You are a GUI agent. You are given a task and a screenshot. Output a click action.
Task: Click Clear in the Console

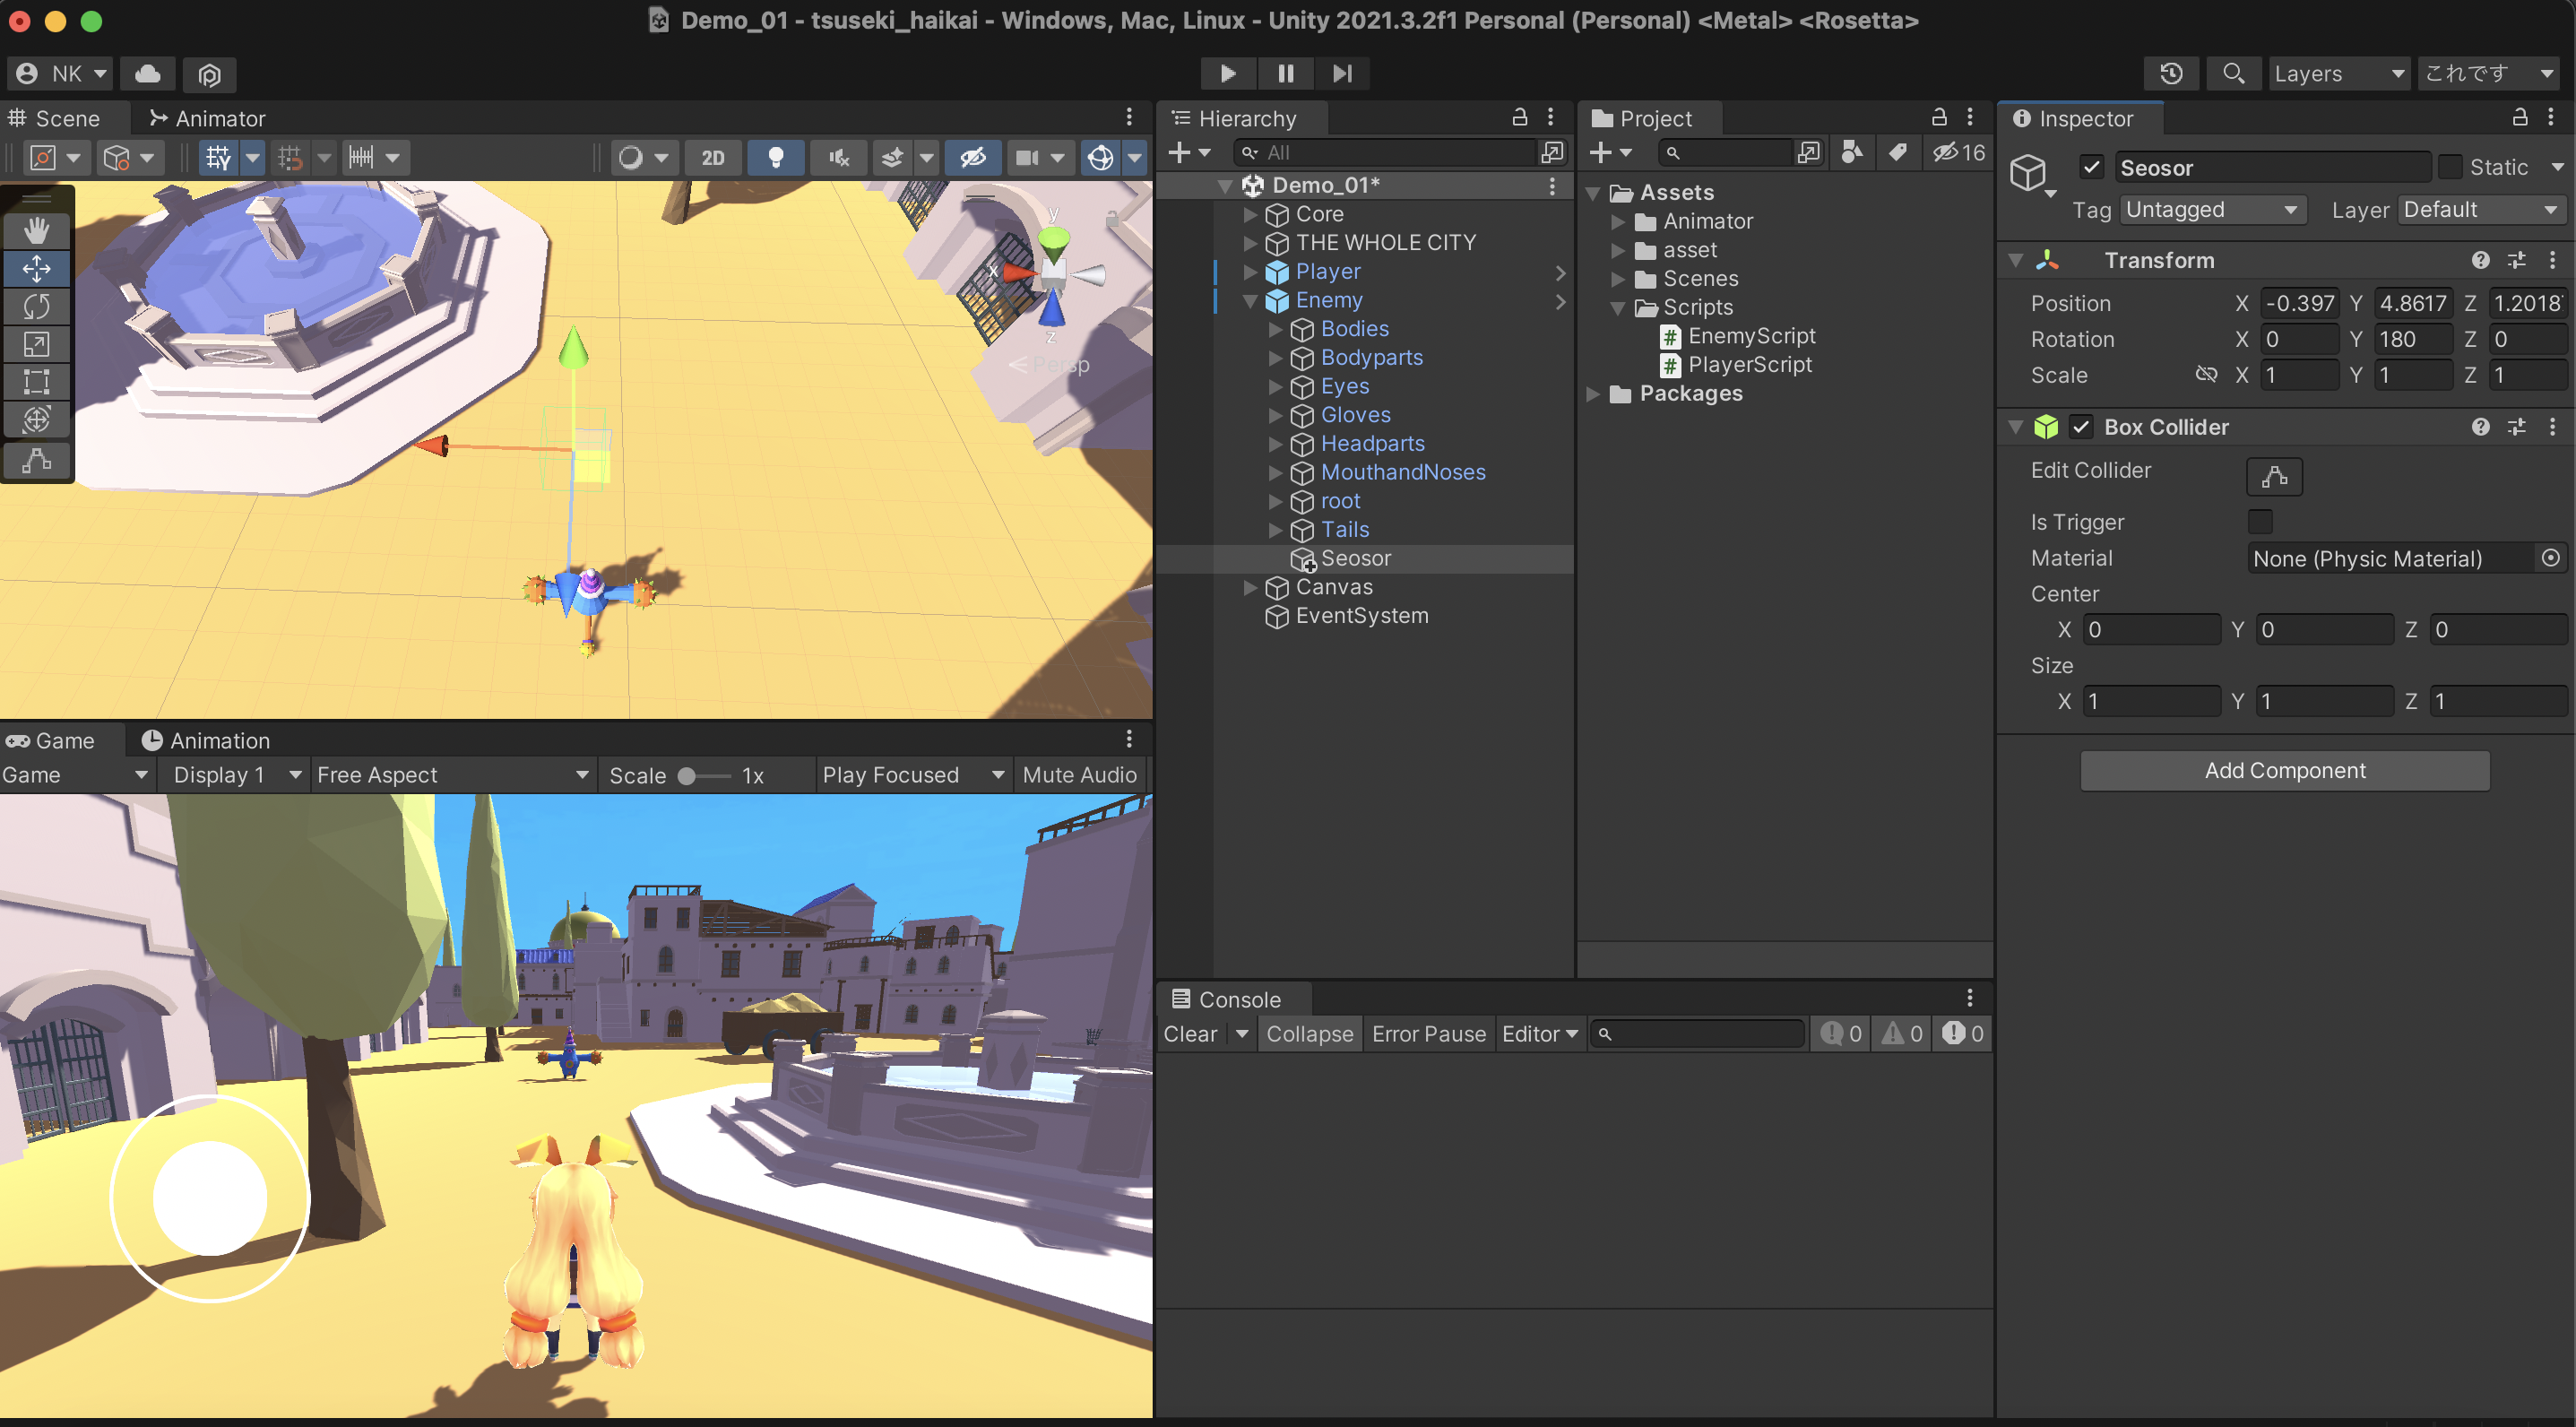click(x=1190, y=1034)
